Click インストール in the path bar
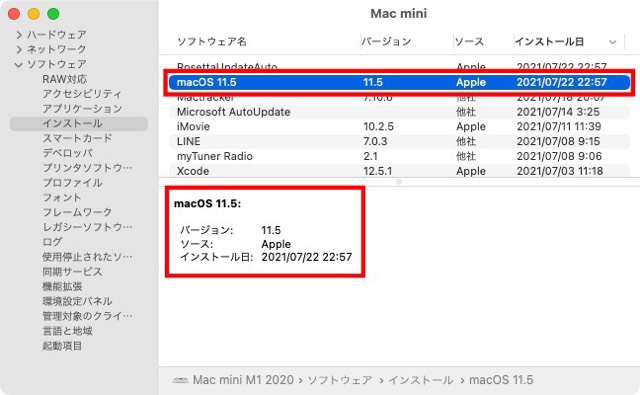 [420, 380]
